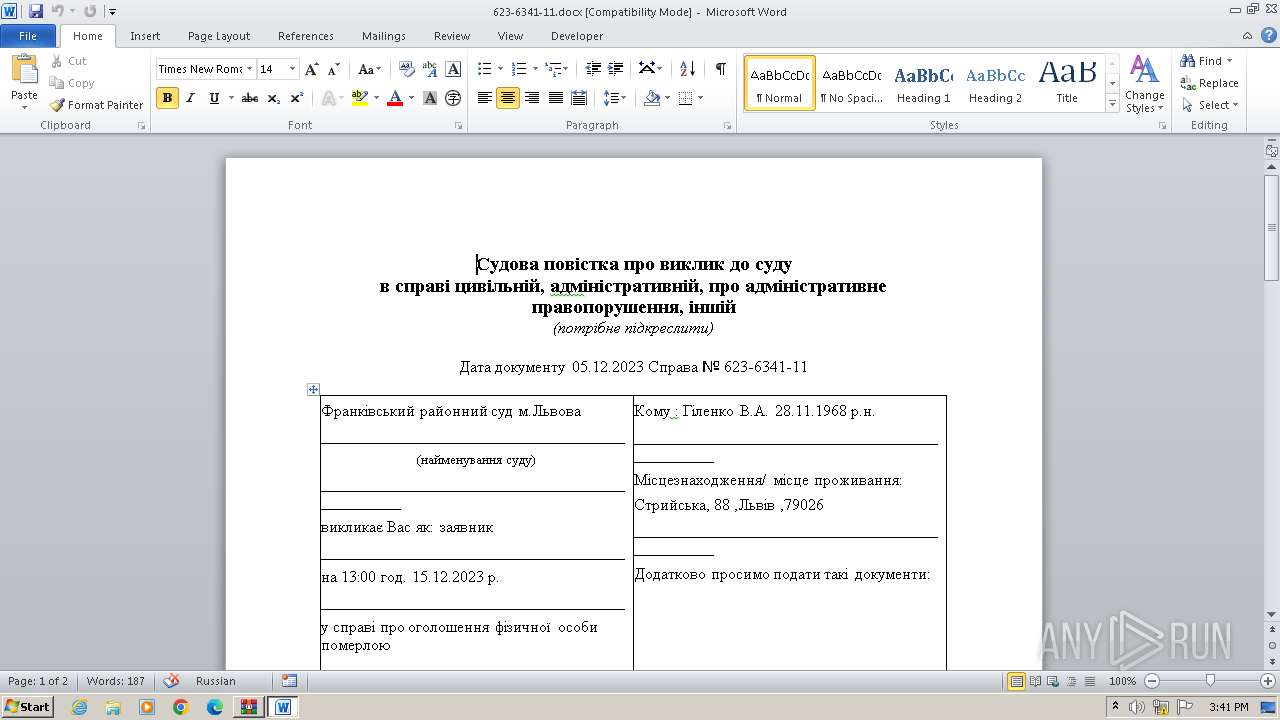This screenshot has width=1280, height=720.
Task: Click the Save icon in Quick Access toolbar
Action: pos(36,11)
